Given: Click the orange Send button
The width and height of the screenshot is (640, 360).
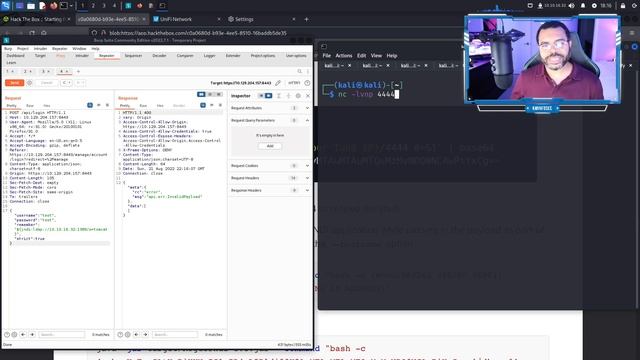Looking at the screenshot, I should (15, 83).
